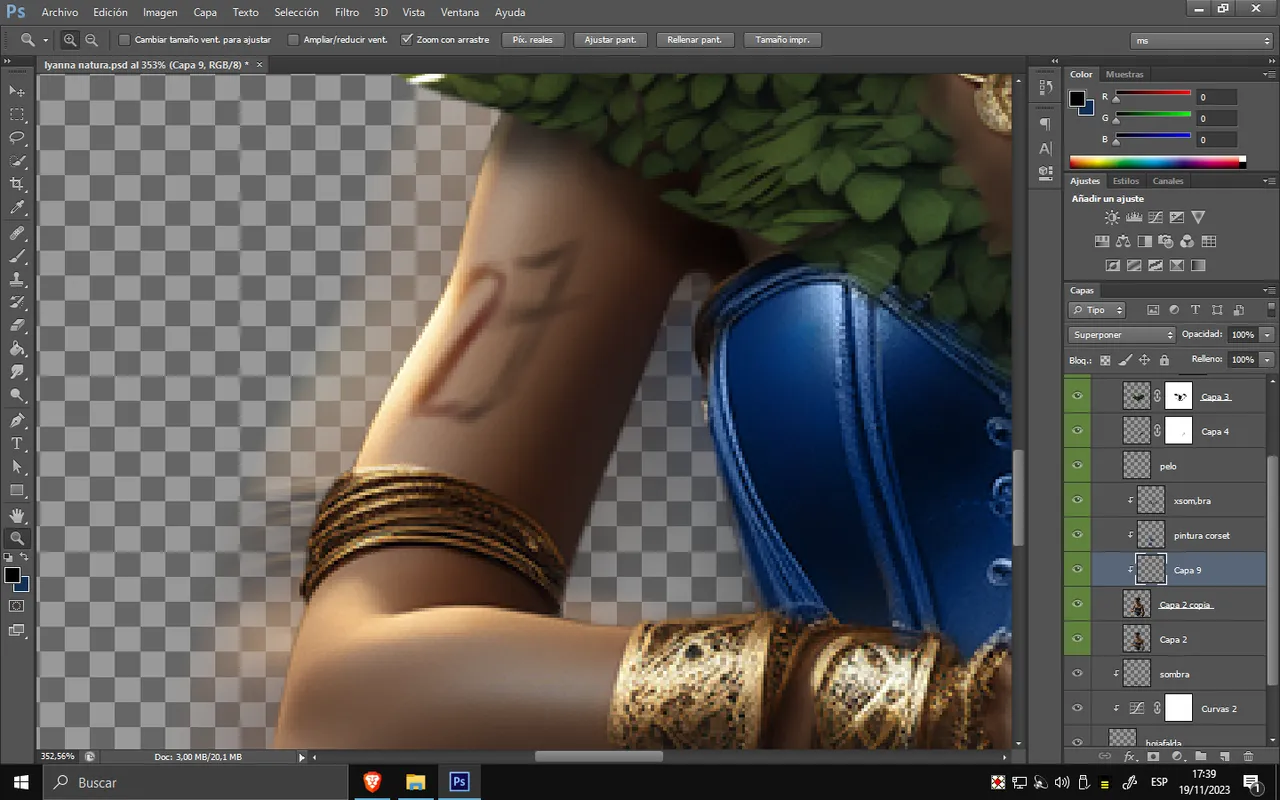Add a Curves adjustment

point(1155,217)
